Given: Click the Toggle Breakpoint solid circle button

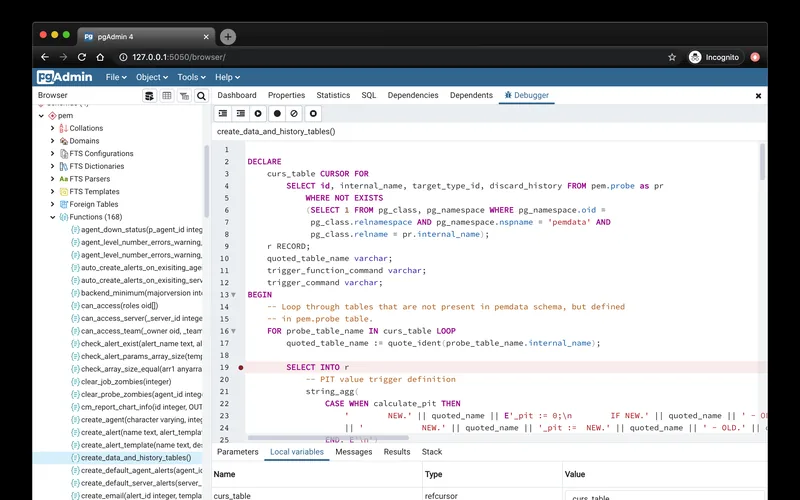Looking at the screenshot, I should pos(277,113).
